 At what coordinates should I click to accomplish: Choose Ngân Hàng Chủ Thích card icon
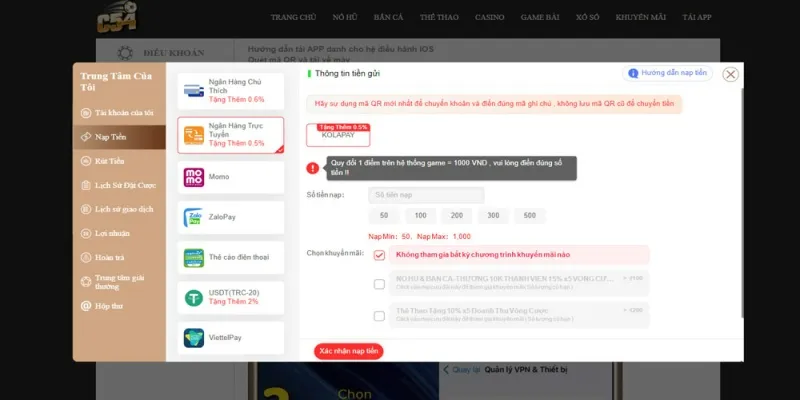(194, 91)
